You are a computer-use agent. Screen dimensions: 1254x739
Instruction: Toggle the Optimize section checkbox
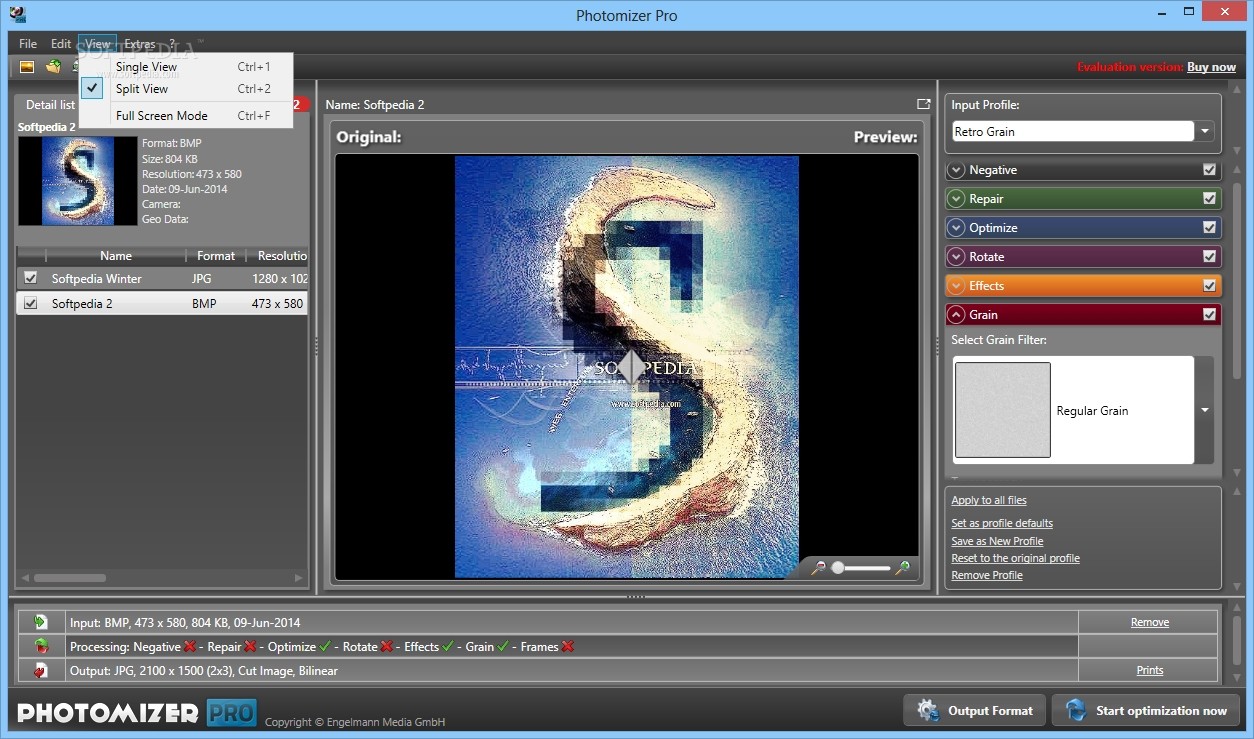point(1210,228)
